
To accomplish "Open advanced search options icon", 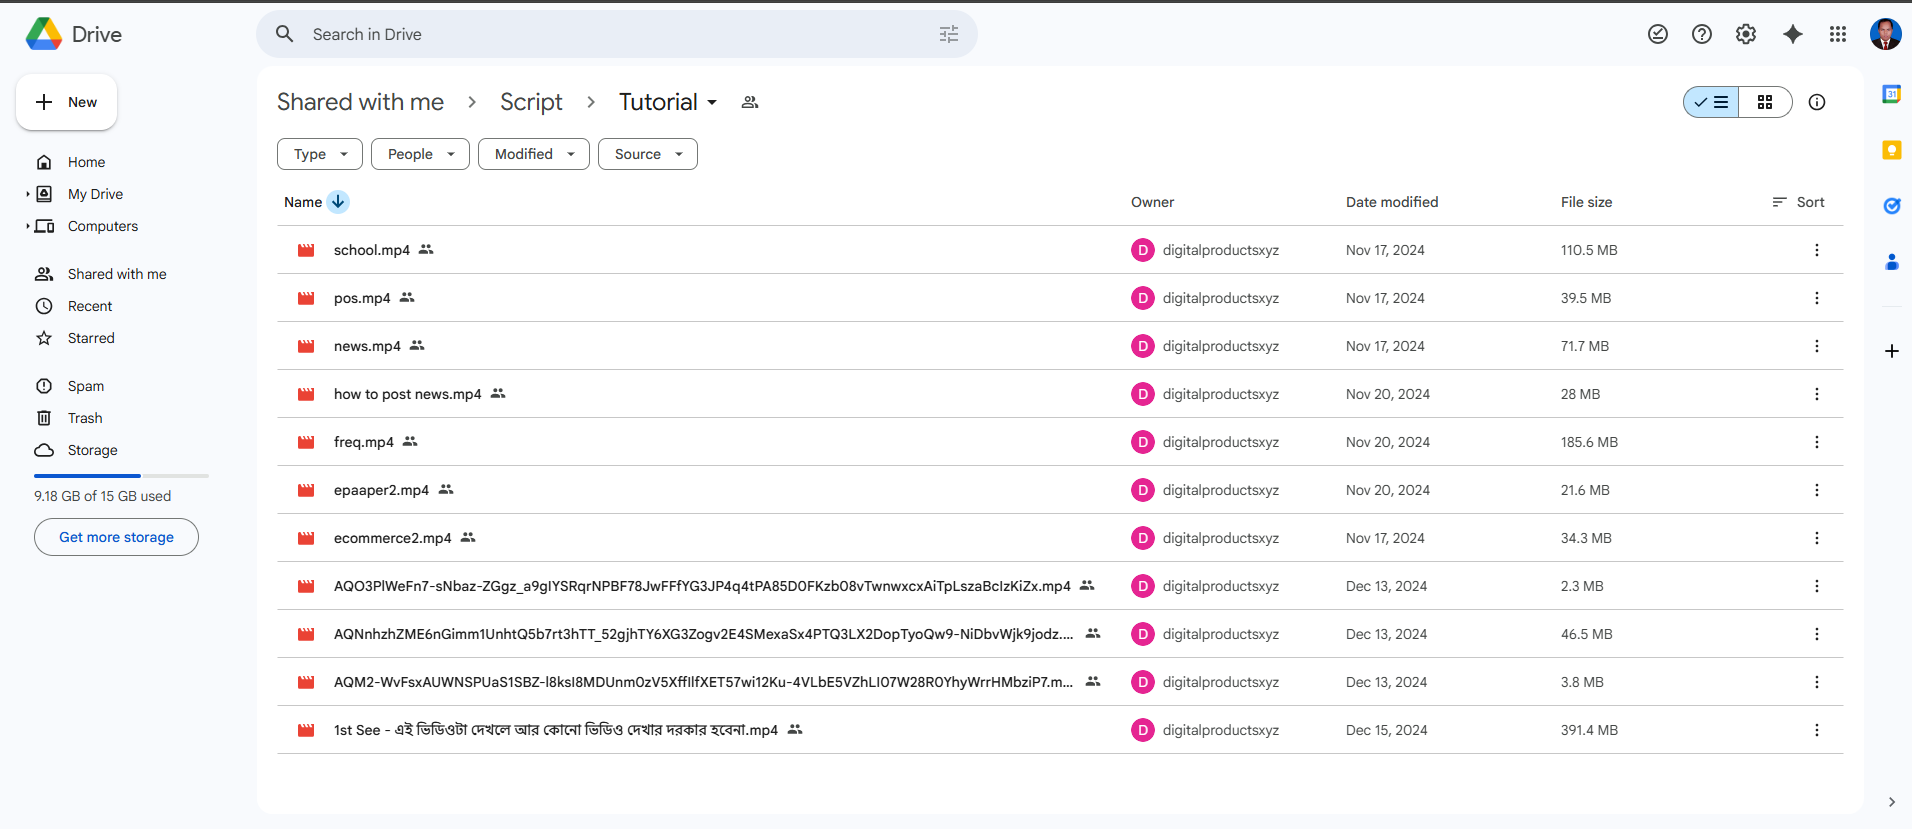I will coord(949,34).
